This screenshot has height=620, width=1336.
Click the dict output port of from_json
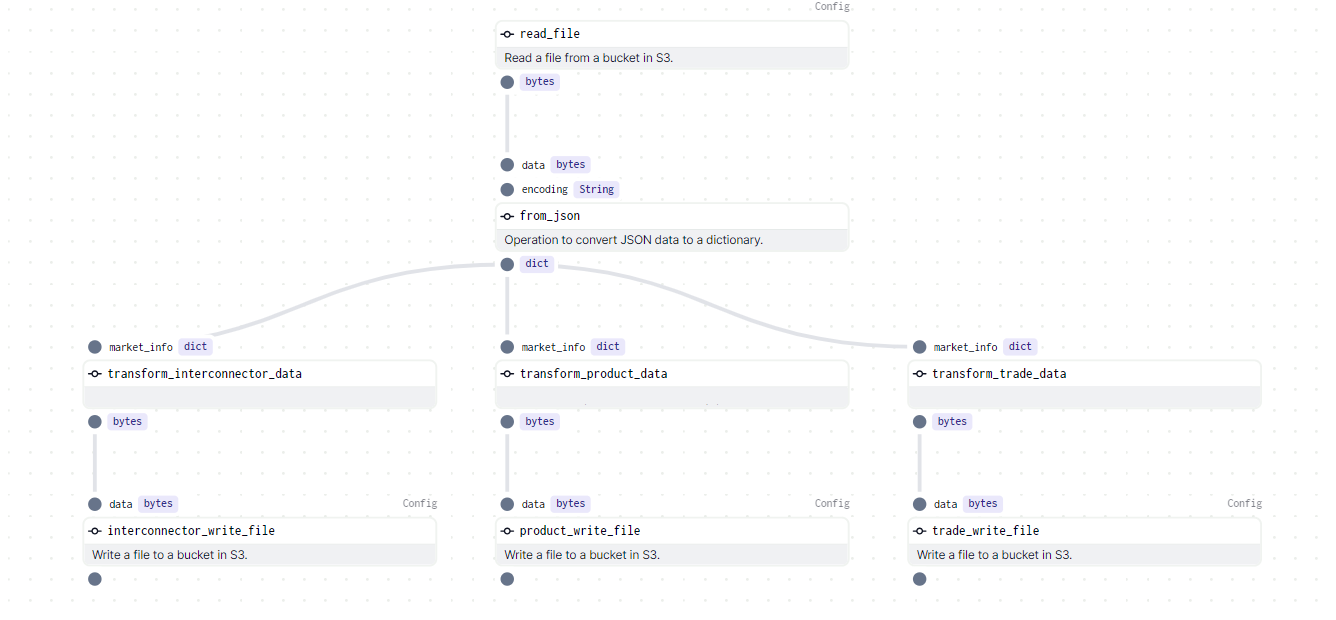click(x=507, y=263)
